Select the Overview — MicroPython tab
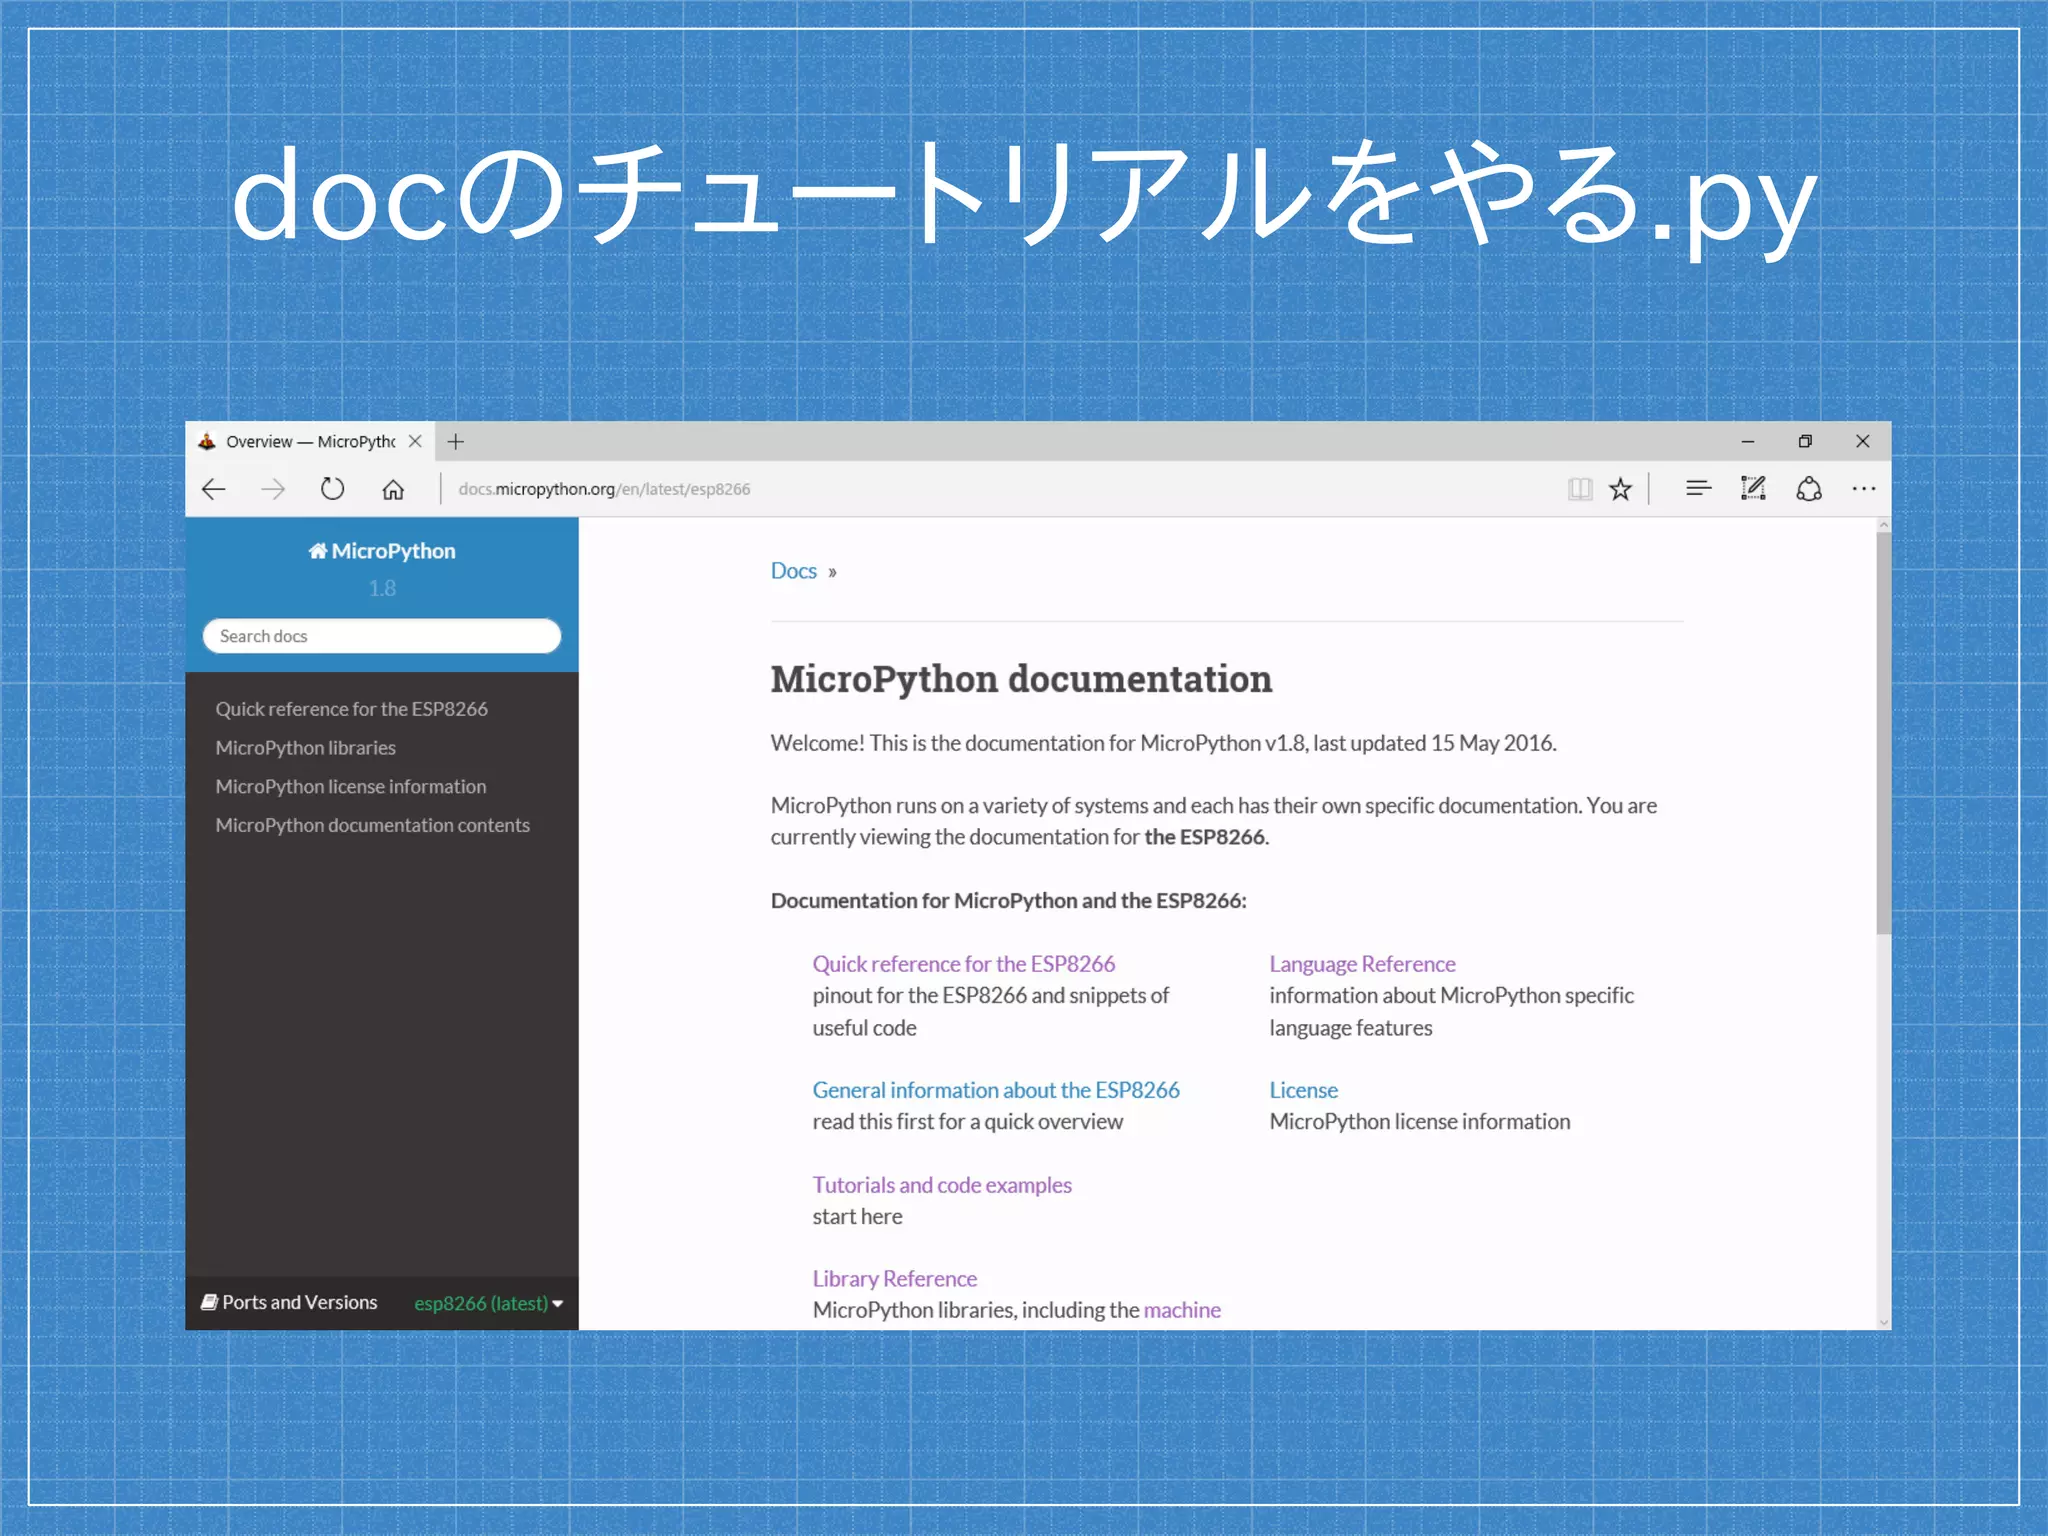2048x1536 pixels. click(x=310, y=441)
